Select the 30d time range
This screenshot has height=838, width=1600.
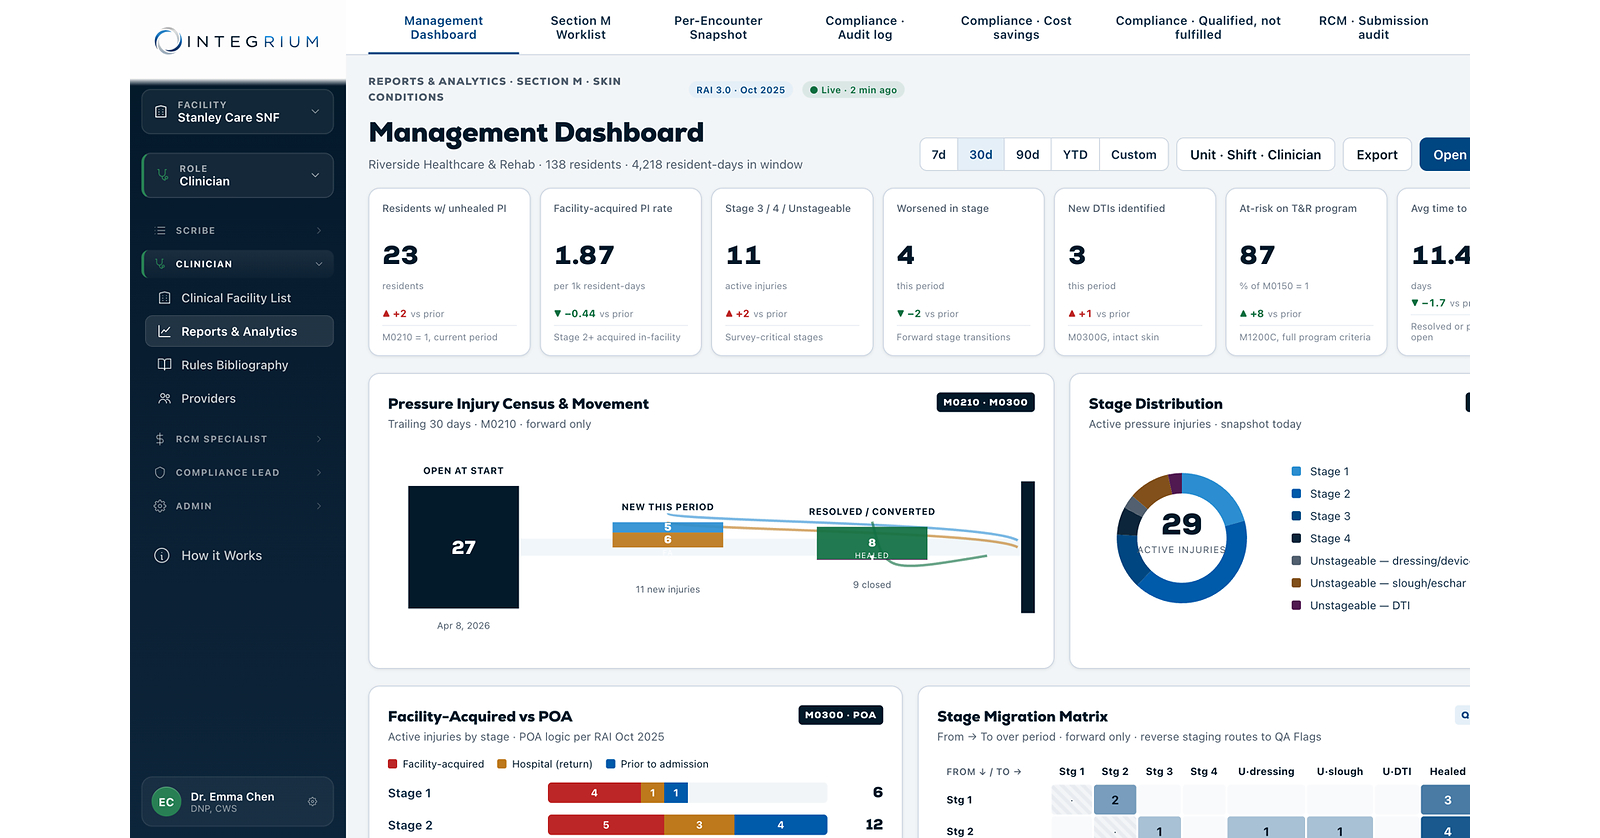(981, 155)
